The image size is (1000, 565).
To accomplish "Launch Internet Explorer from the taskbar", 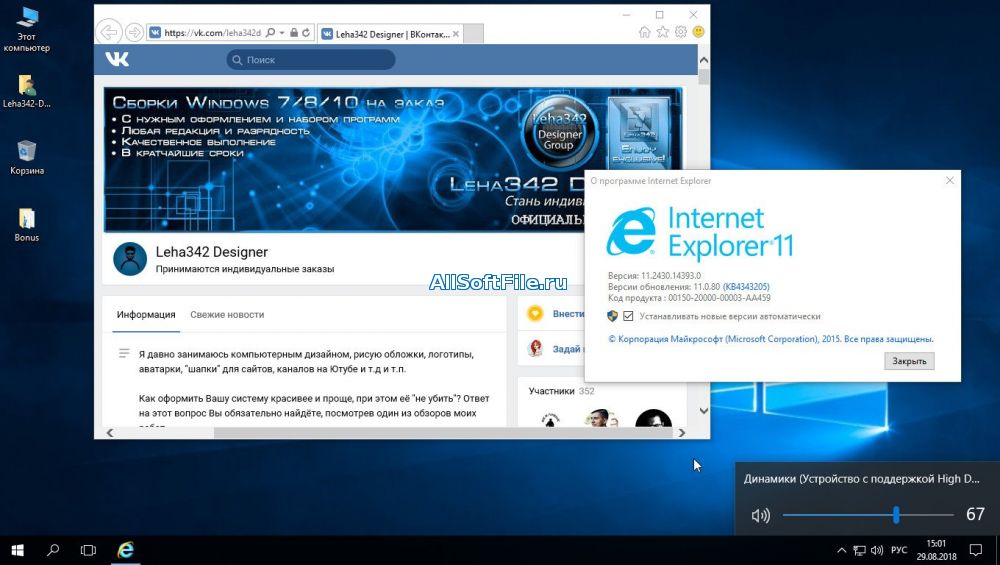I will (126, 550).
